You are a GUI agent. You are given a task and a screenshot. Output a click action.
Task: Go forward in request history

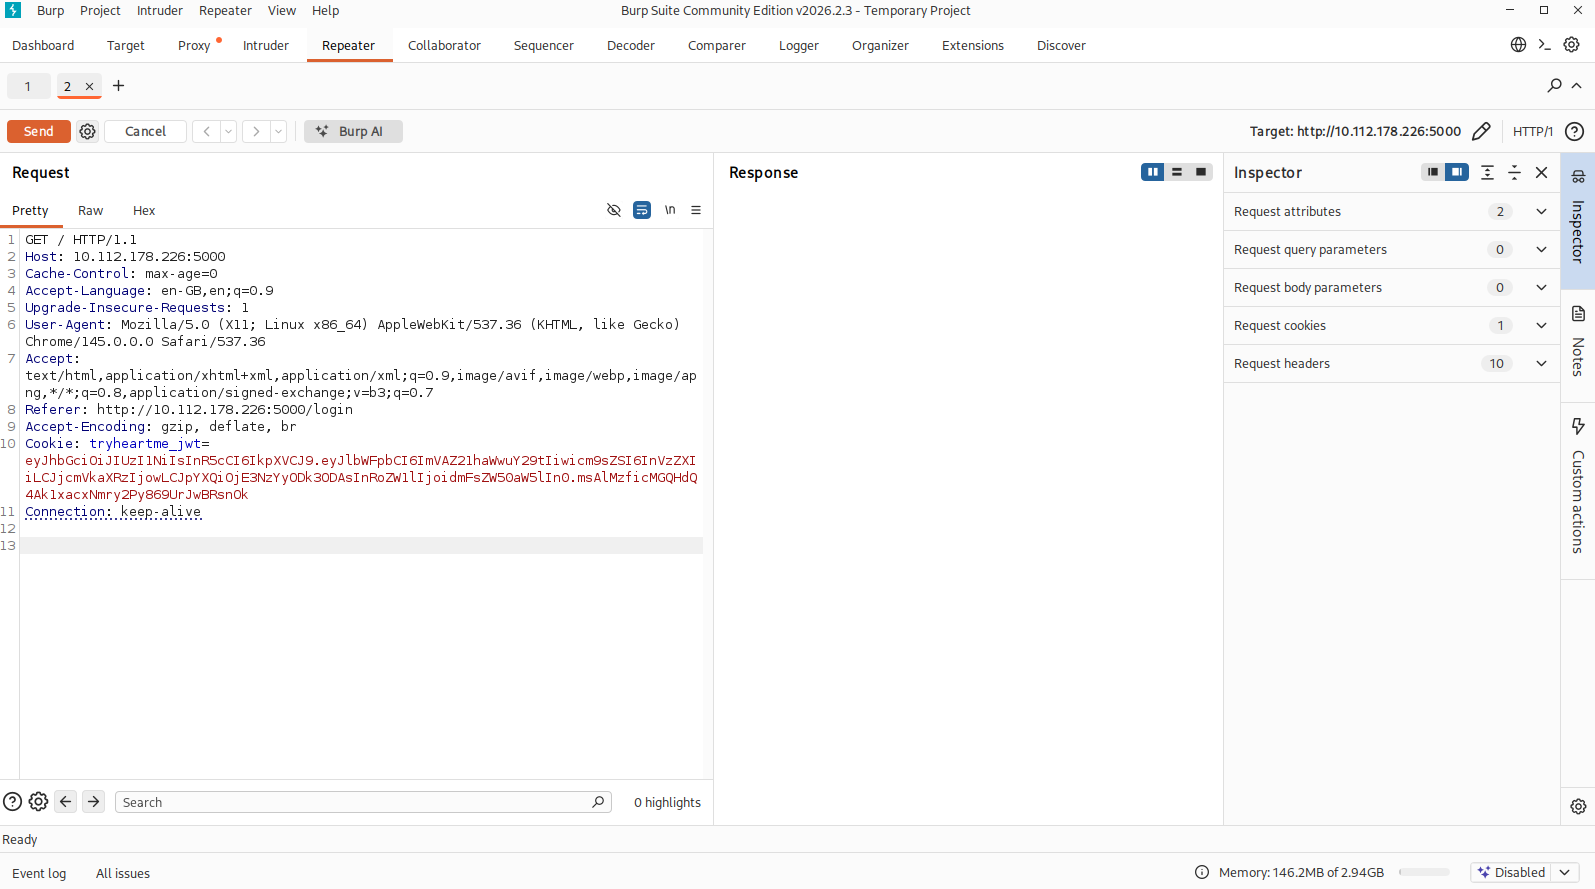256,131
